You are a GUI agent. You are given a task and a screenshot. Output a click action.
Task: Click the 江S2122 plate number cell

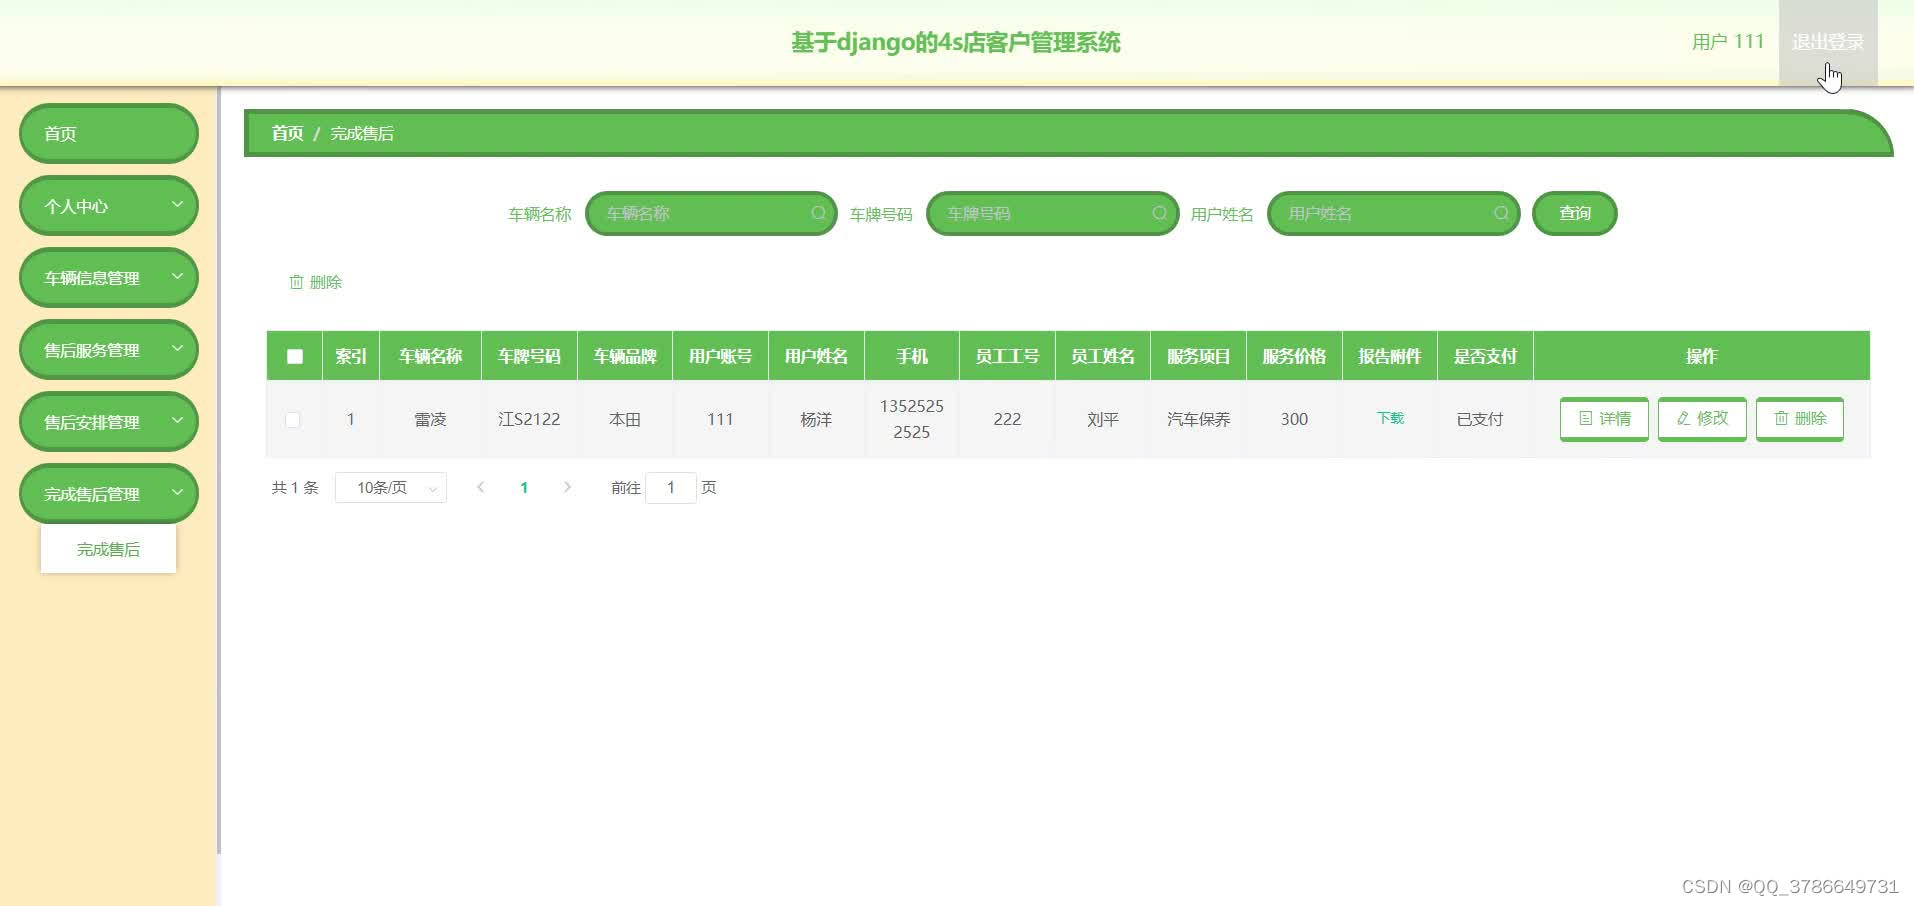pyautogui.click(x=529, y=419)
